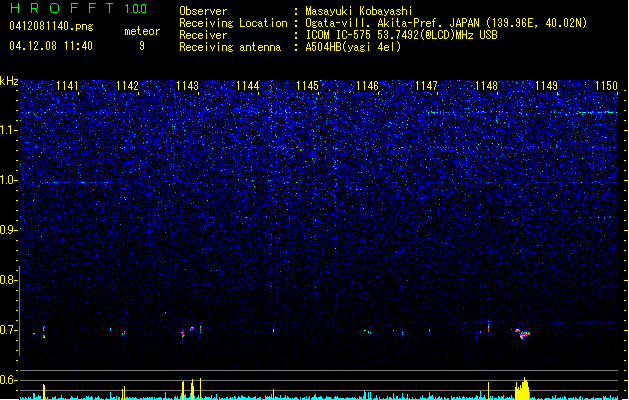
Task: Click the large red meteor echo after 1148
Action: (523, 333)
